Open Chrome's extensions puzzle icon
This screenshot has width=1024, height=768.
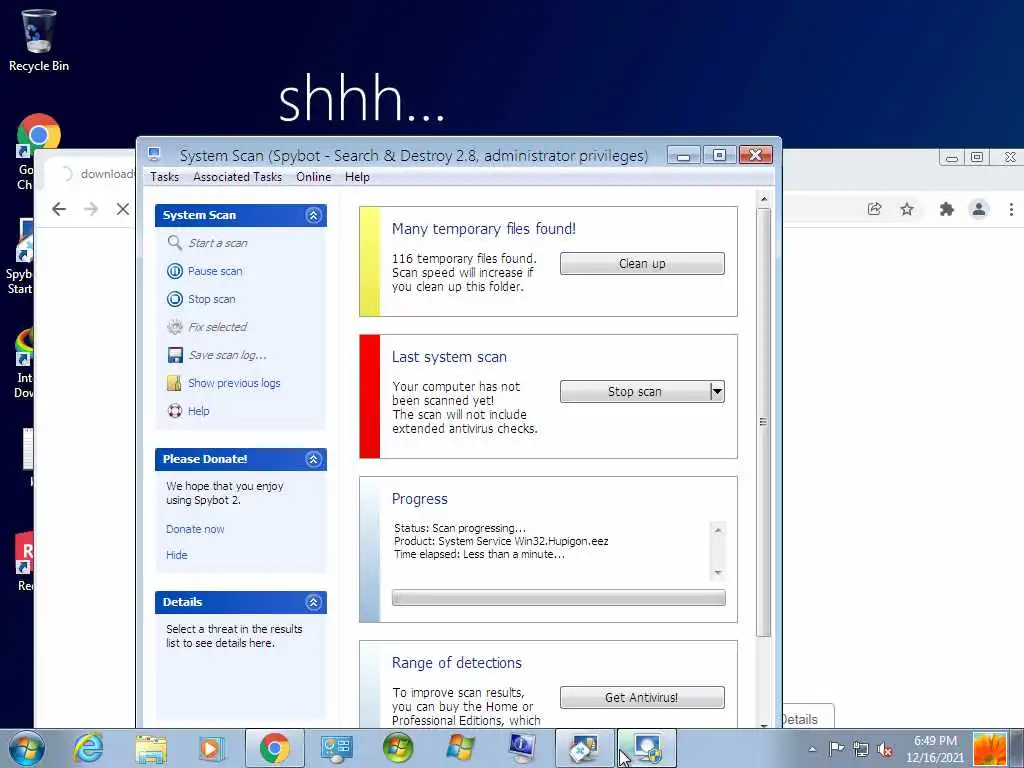coord(946,209)
